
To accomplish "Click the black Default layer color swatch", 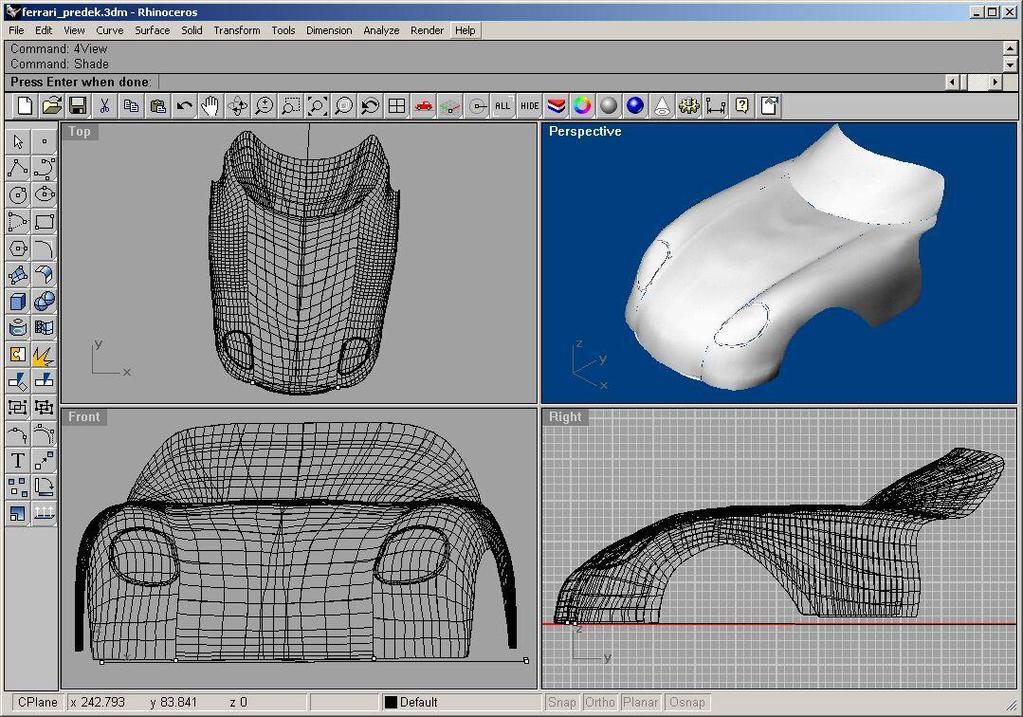I will point(391,703).
